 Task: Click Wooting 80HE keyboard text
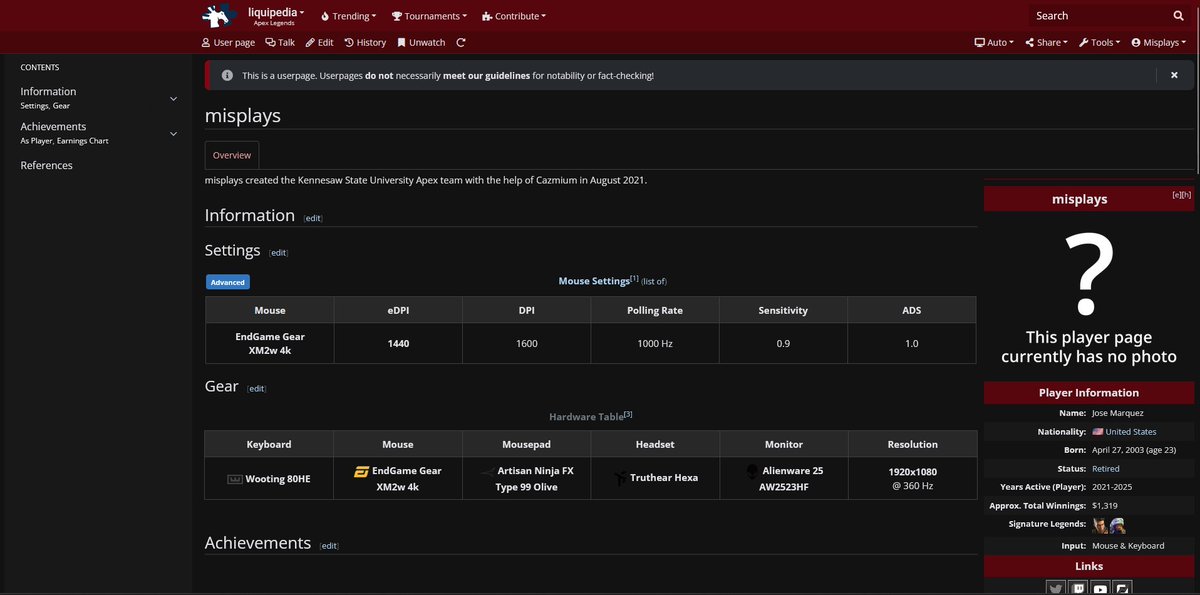click(x=278, y=479)
